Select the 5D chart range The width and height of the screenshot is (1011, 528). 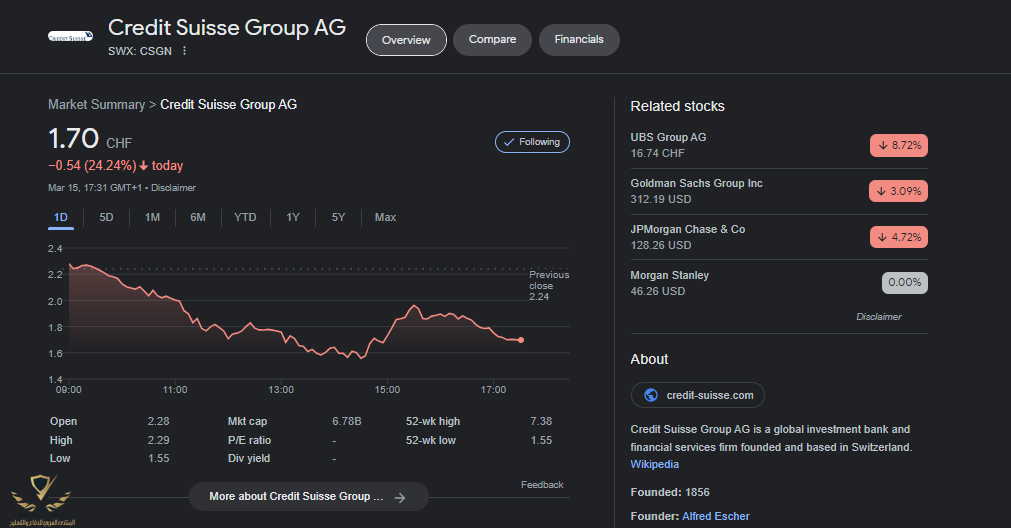click(x=106, y=217)
